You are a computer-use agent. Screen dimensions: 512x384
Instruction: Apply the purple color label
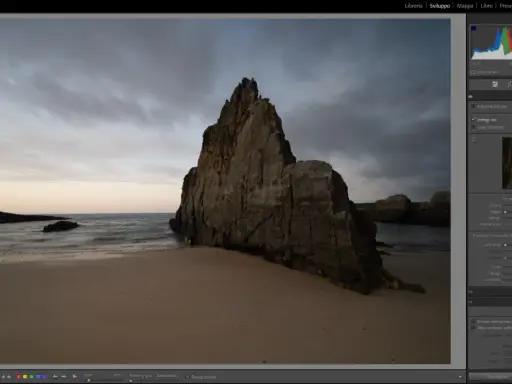tap(44, 377)
